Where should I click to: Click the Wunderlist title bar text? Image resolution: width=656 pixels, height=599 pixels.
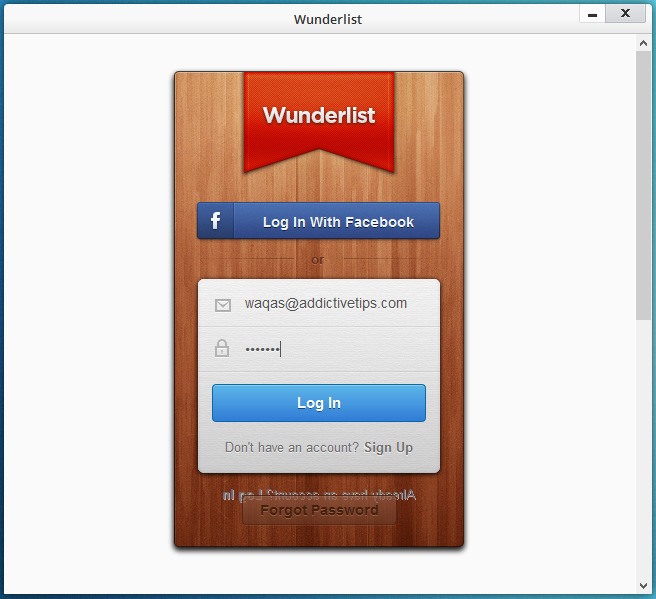point(328,20)
